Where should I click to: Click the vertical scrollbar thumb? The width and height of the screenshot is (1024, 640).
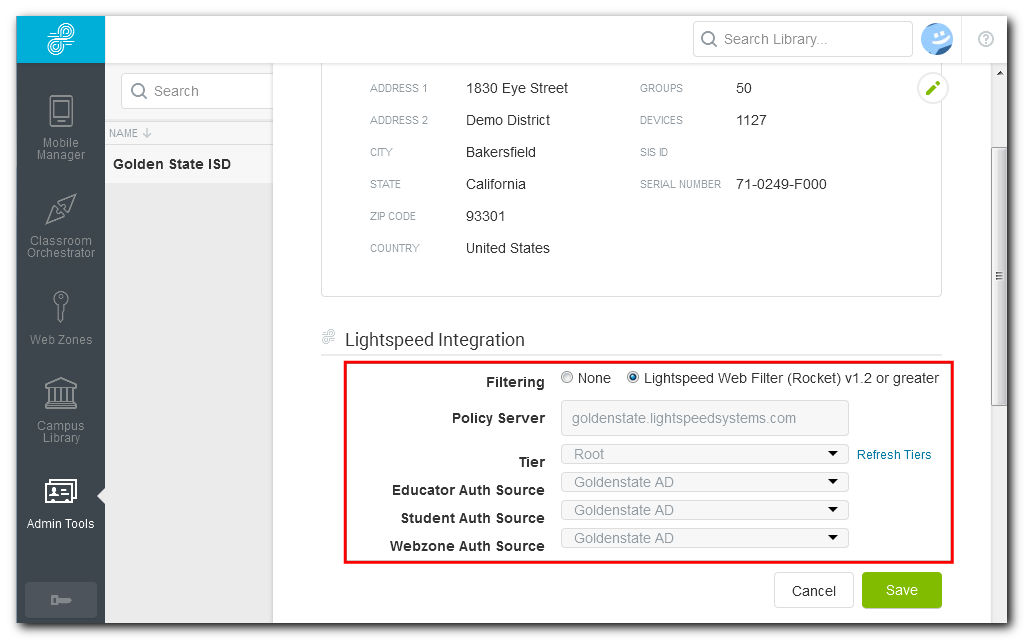click(x=999, y=276)
